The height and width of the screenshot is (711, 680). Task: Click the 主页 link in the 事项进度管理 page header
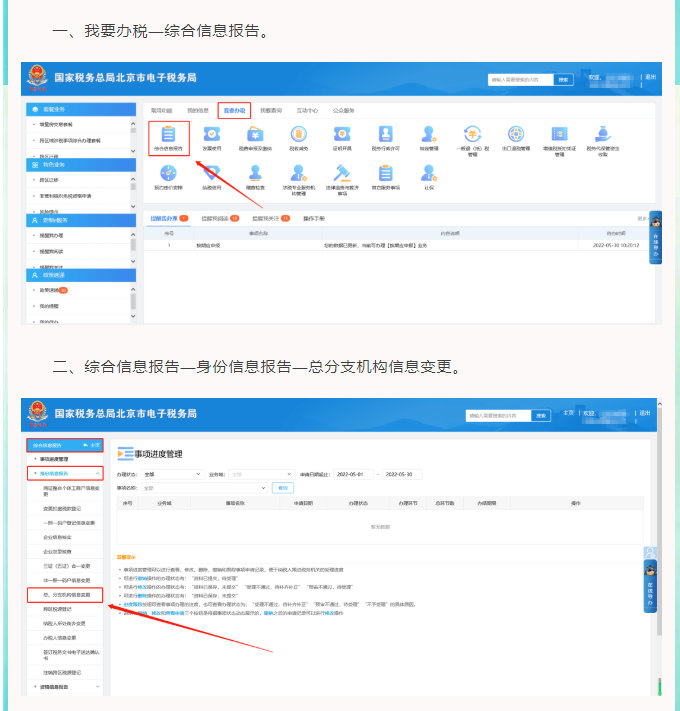pyautogui.click(x=568, y=413)
